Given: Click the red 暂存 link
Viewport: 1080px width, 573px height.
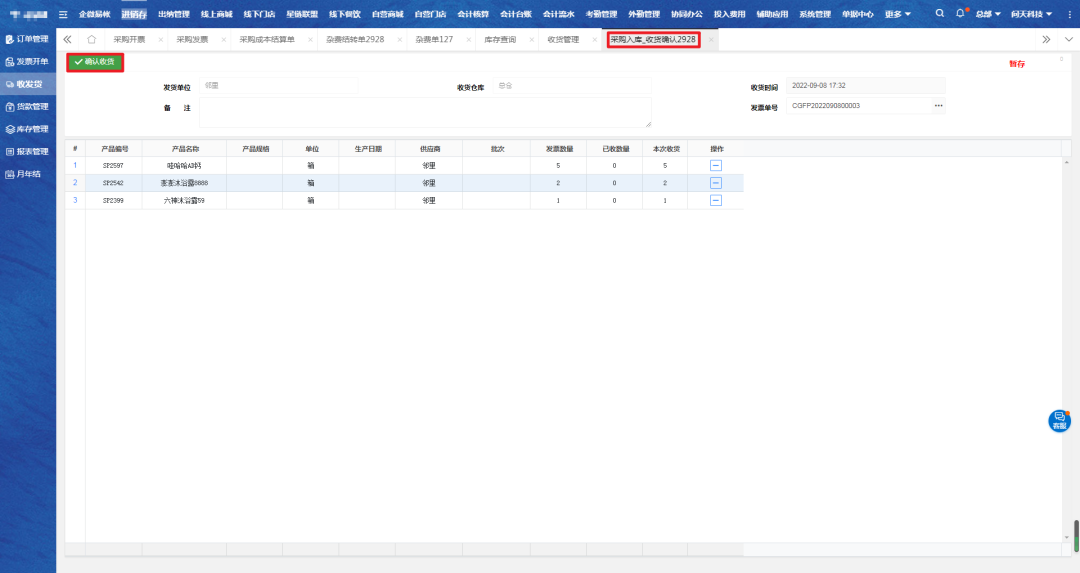Looking at the screenshot, I should click(x=1017, y=64).
